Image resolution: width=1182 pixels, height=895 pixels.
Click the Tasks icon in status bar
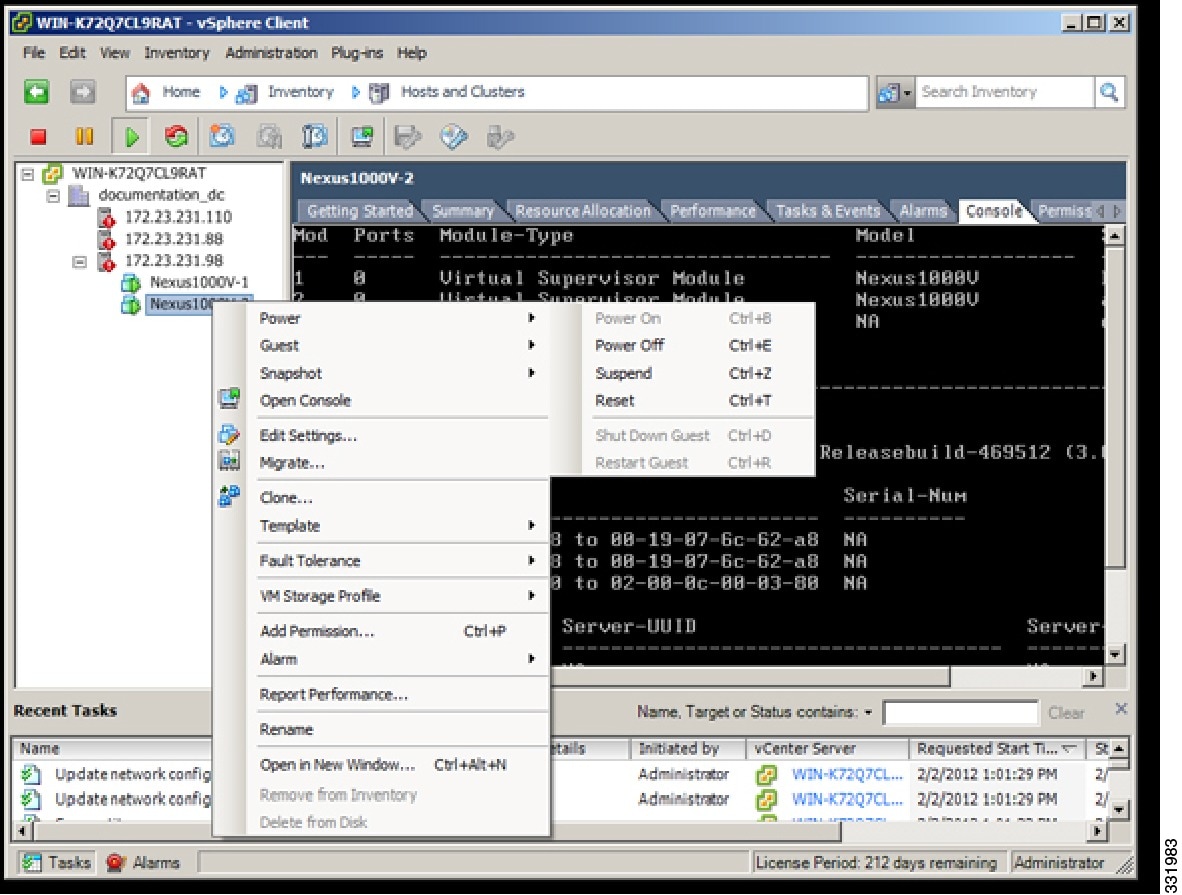pyautogui.click(x=32, y=862)
